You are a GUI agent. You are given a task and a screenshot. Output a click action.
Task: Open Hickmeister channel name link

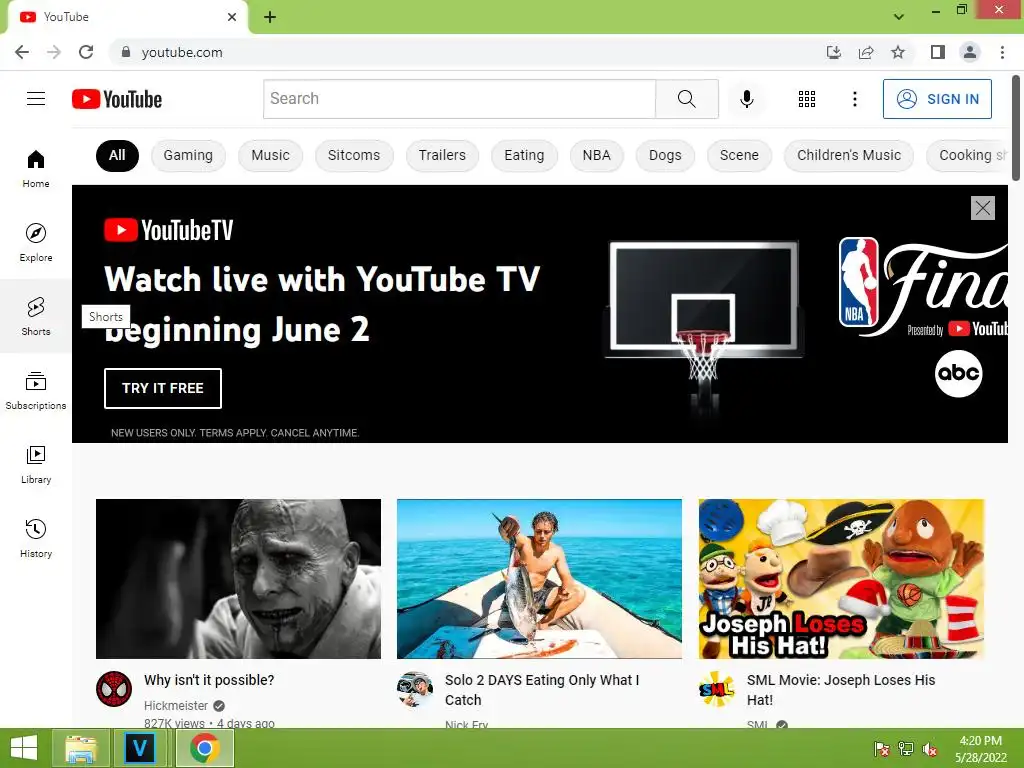pyautogui.click(x=176, y=705)
